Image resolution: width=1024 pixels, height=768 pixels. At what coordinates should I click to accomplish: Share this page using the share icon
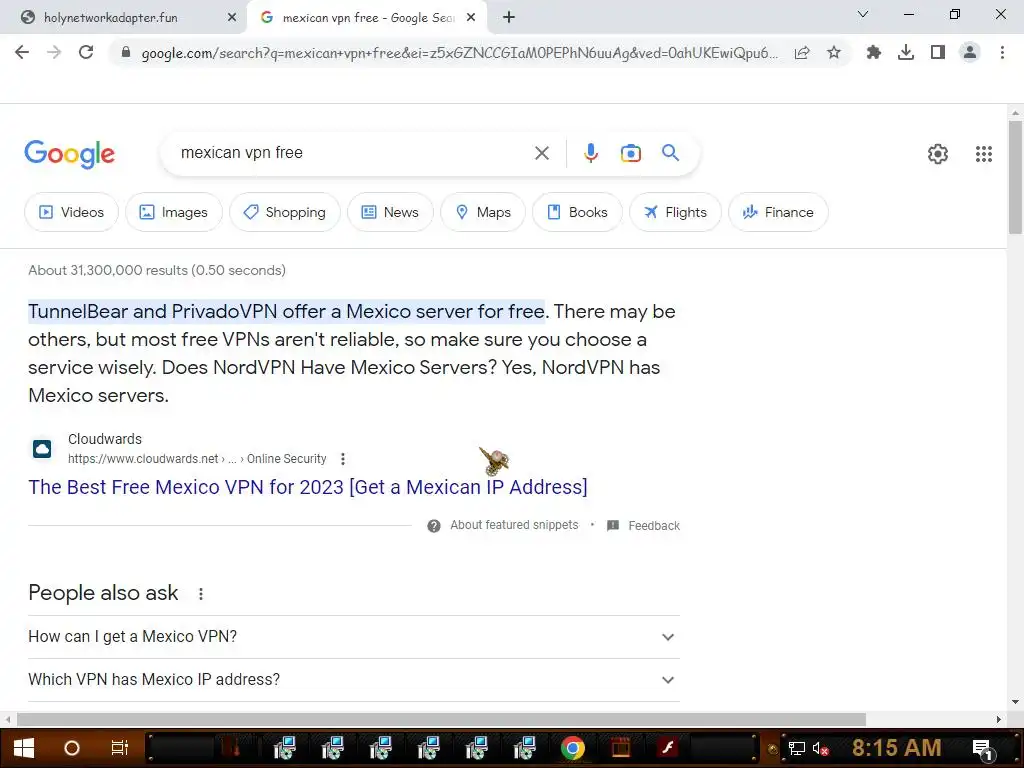802,52
